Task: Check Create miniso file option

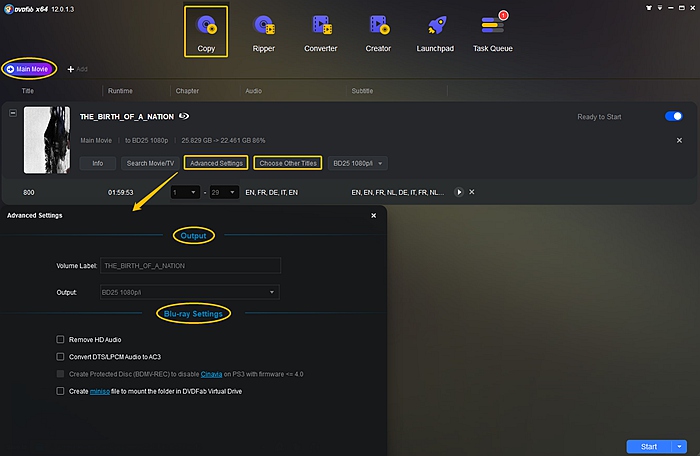Action: pyautogui.click(x=60, y=391)
